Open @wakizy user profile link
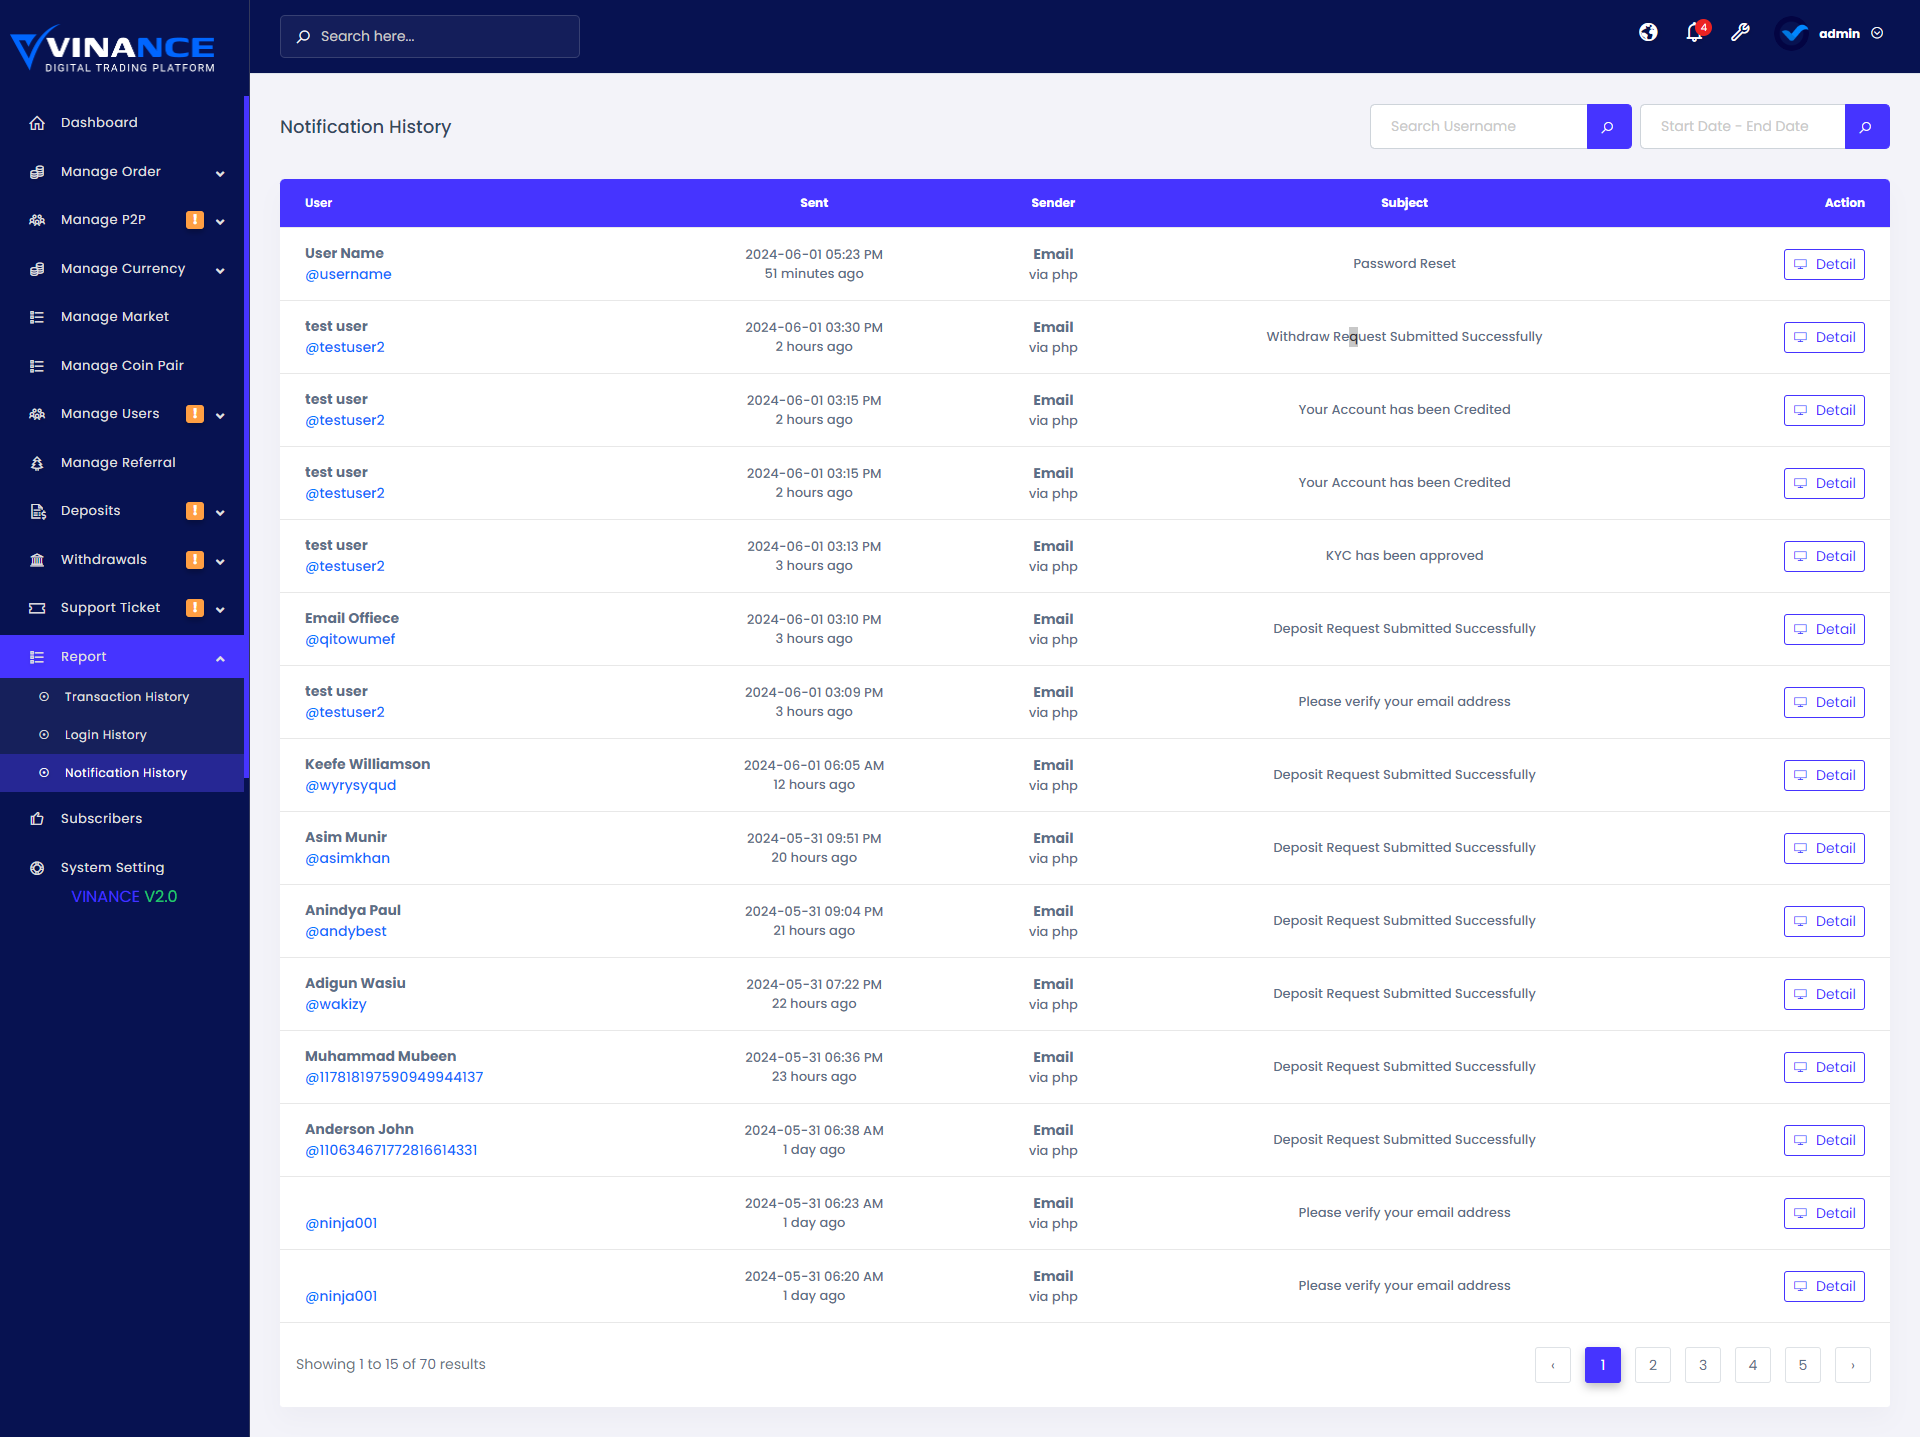The height and width of the screenshot is (1437, 1920). coord(335,1004)
